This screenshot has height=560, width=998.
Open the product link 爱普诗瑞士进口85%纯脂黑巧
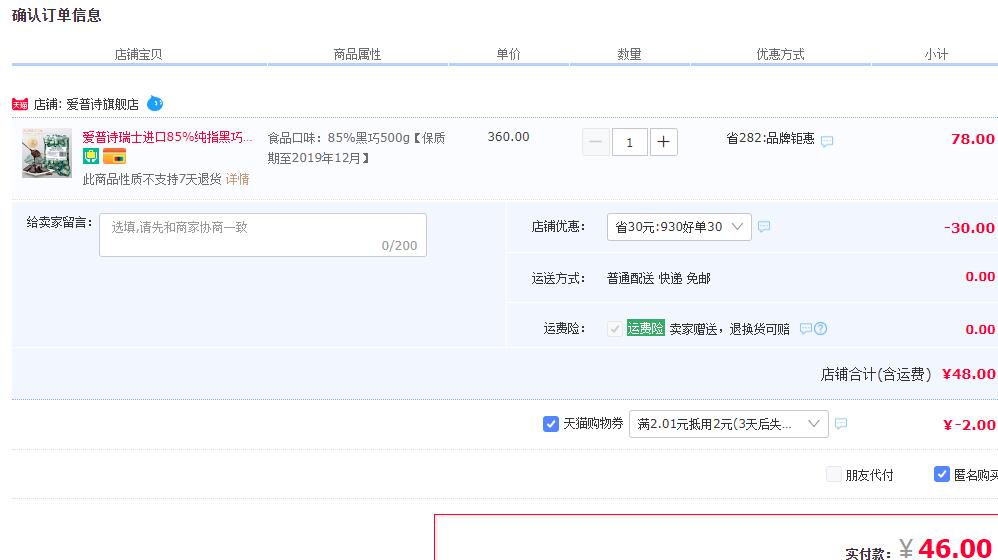pos(167,137)
